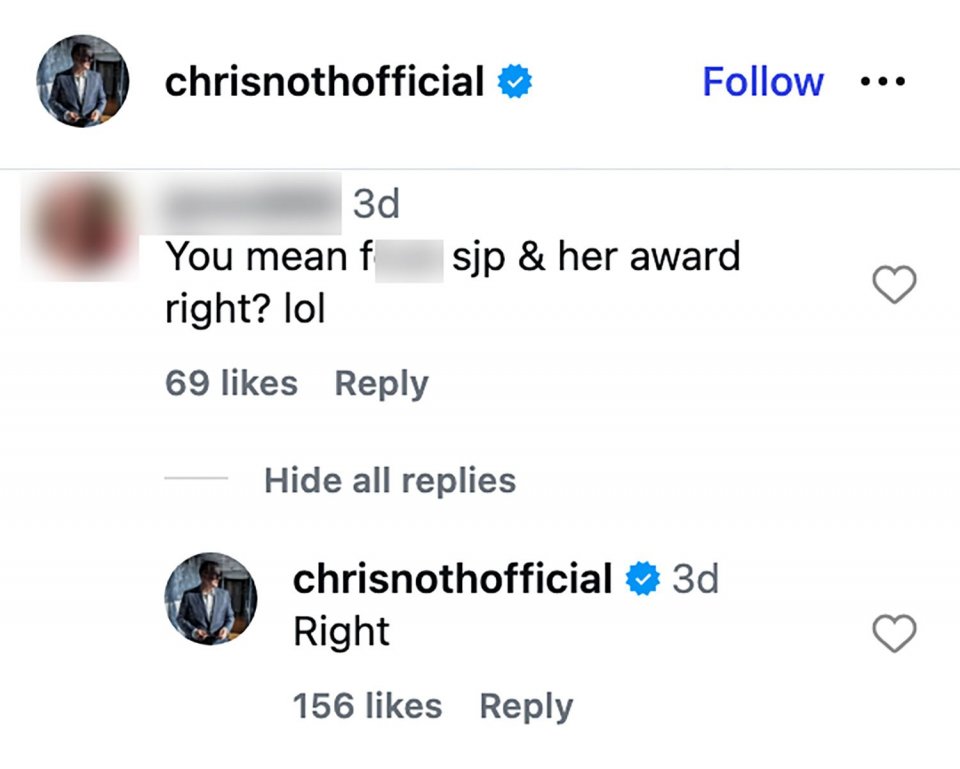The width and height of the screenshot is (960, 769).
Task: View the 69 likes on the first comment
Action: pyautogui.click(x=230, y=383)
